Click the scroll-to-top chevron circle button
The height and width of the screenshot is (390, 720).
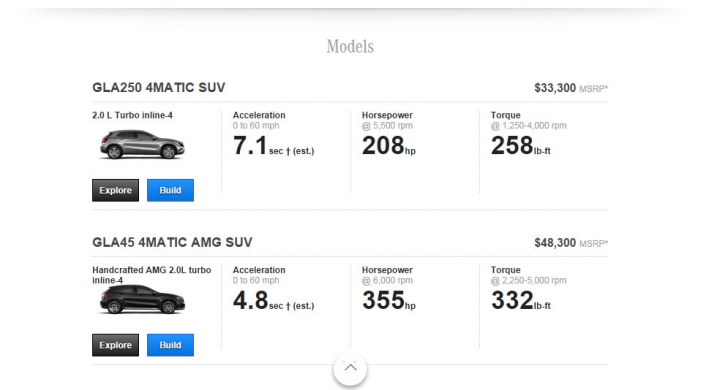pyautogui.click(x=350, y=368)
